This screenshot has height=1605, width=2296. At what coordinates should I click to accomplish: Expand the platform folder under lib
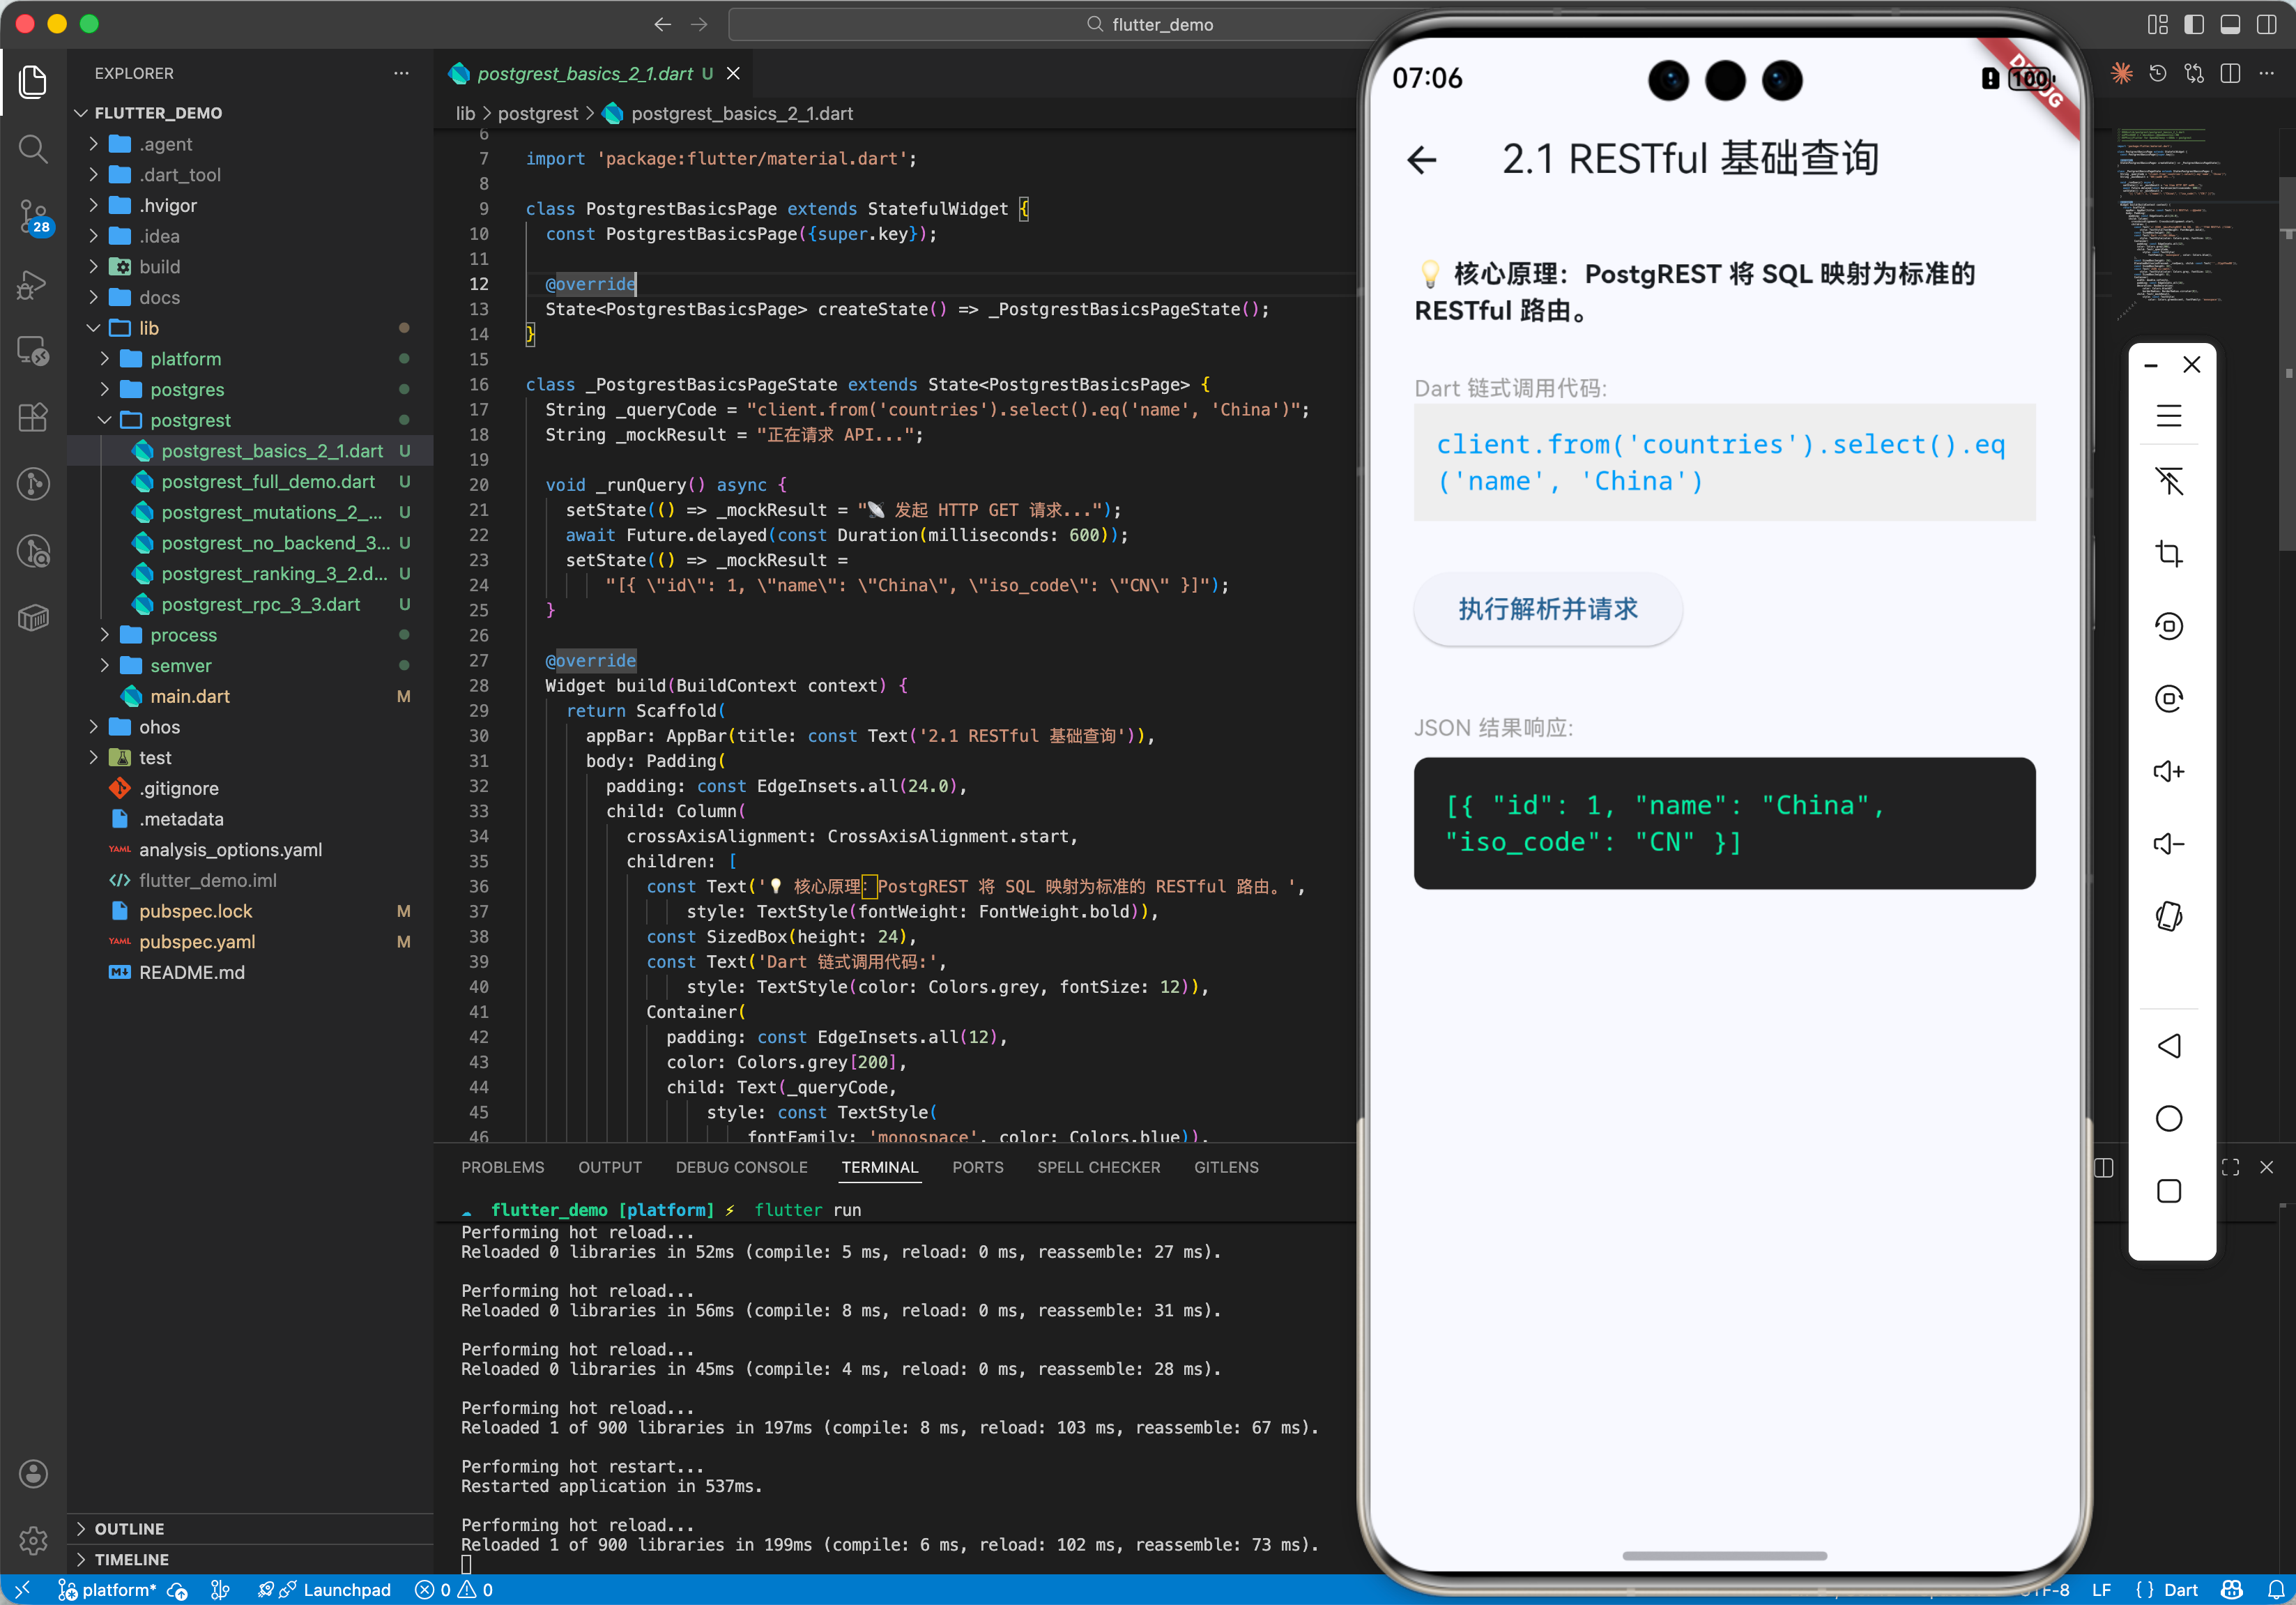coord(185,359)
